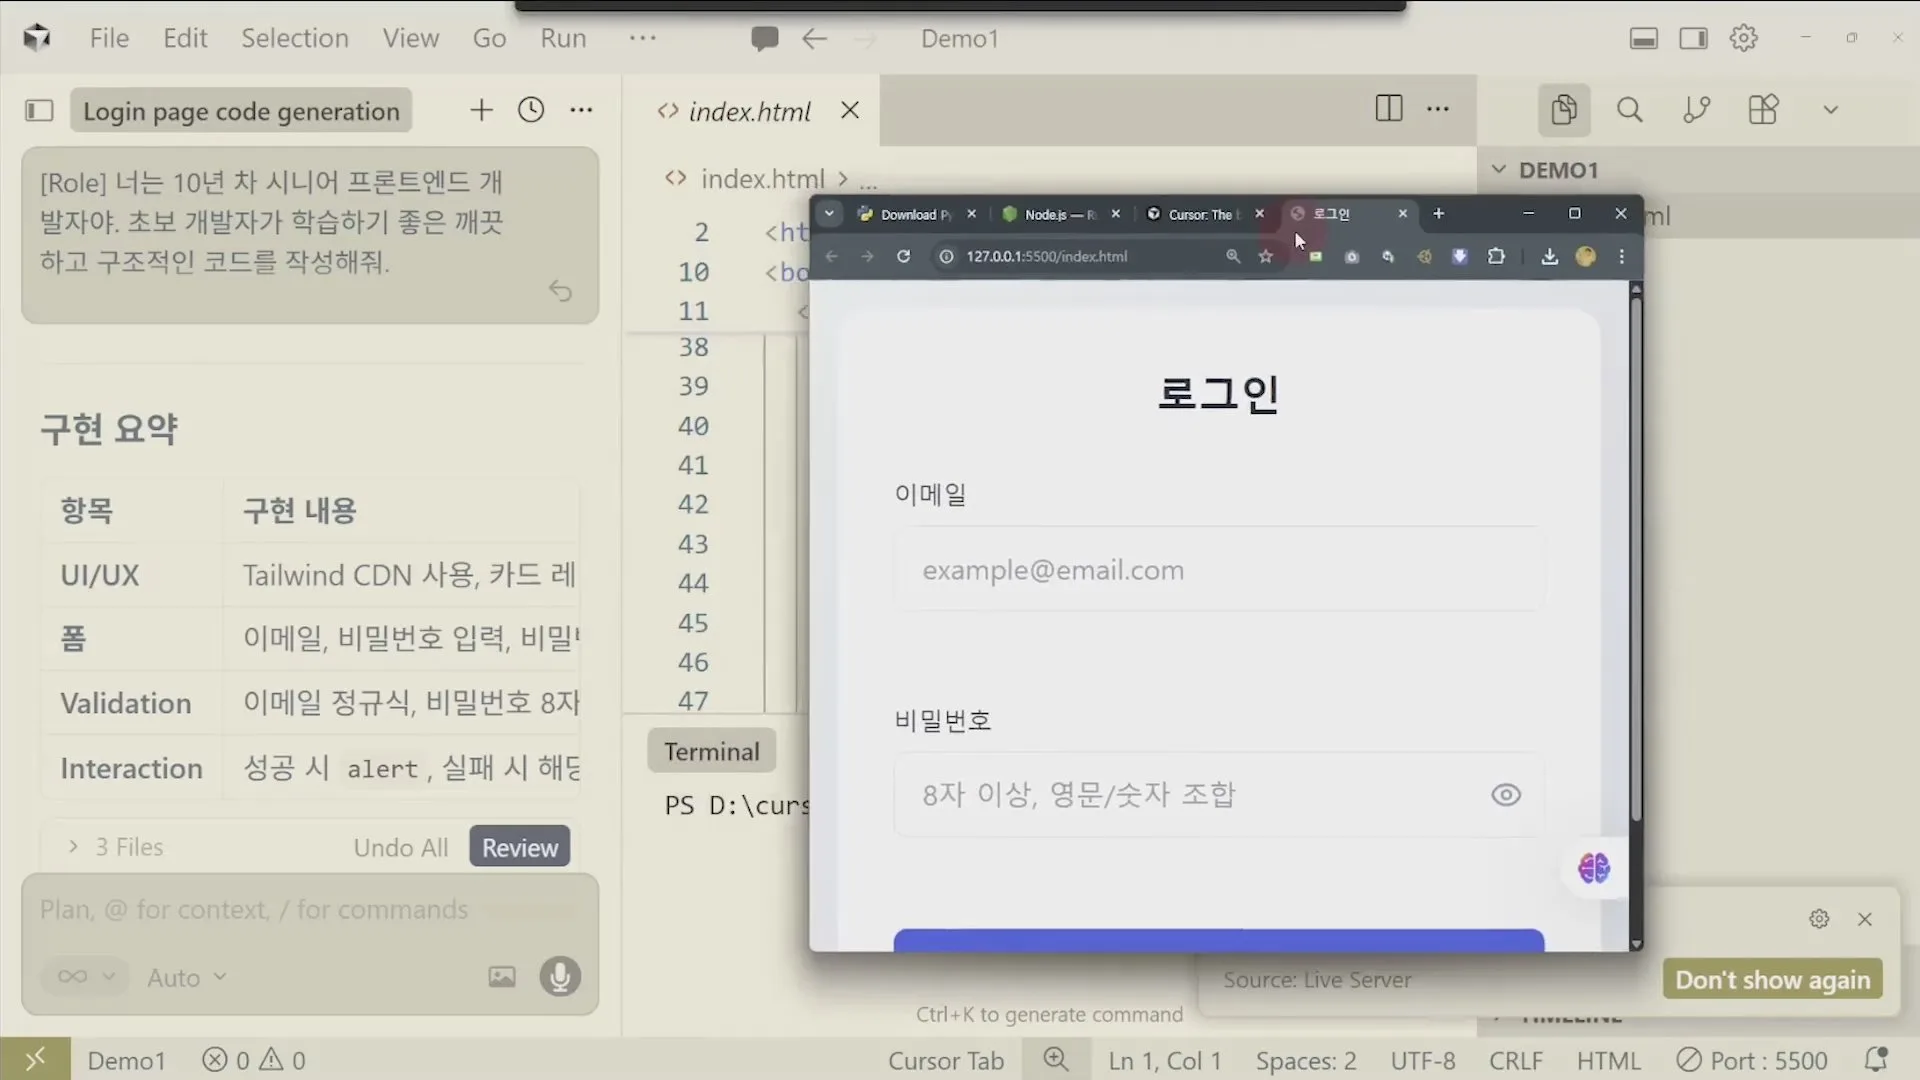Open the View menu
The image size is (1920, 1080).
[x=410, y=38]
